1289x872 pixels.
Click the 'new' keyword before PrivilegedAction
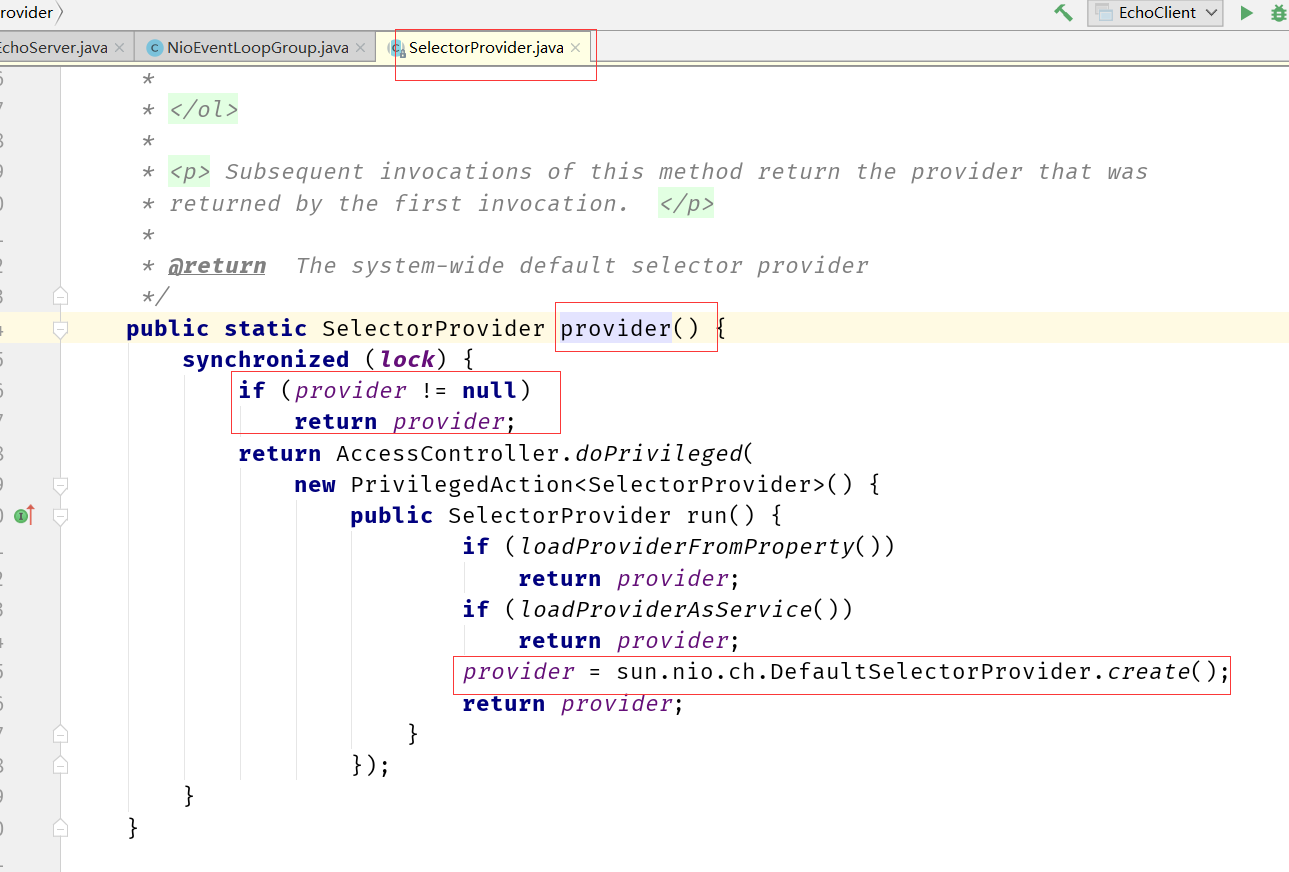(x=315, y=485)
